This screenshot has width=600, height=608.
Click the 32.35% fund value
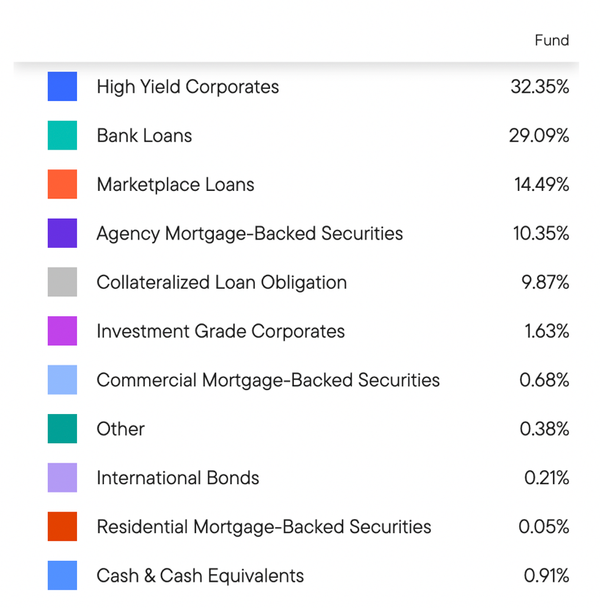pyautogui.click(x=540, y=86)
